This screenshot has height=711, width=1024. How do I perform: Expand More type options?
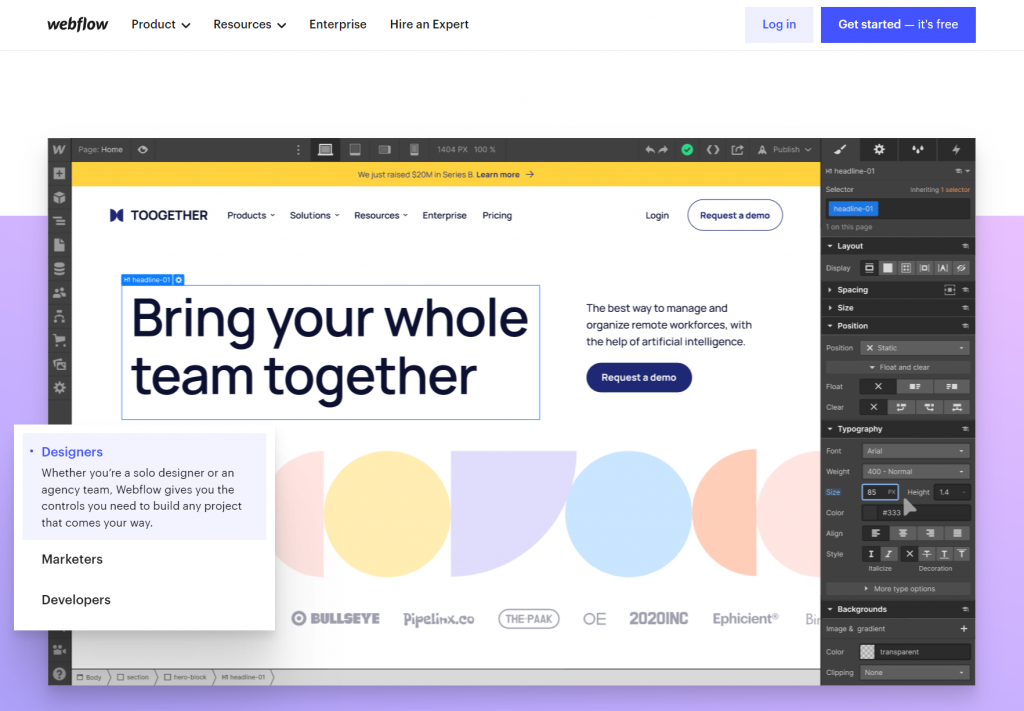point(898,589)
